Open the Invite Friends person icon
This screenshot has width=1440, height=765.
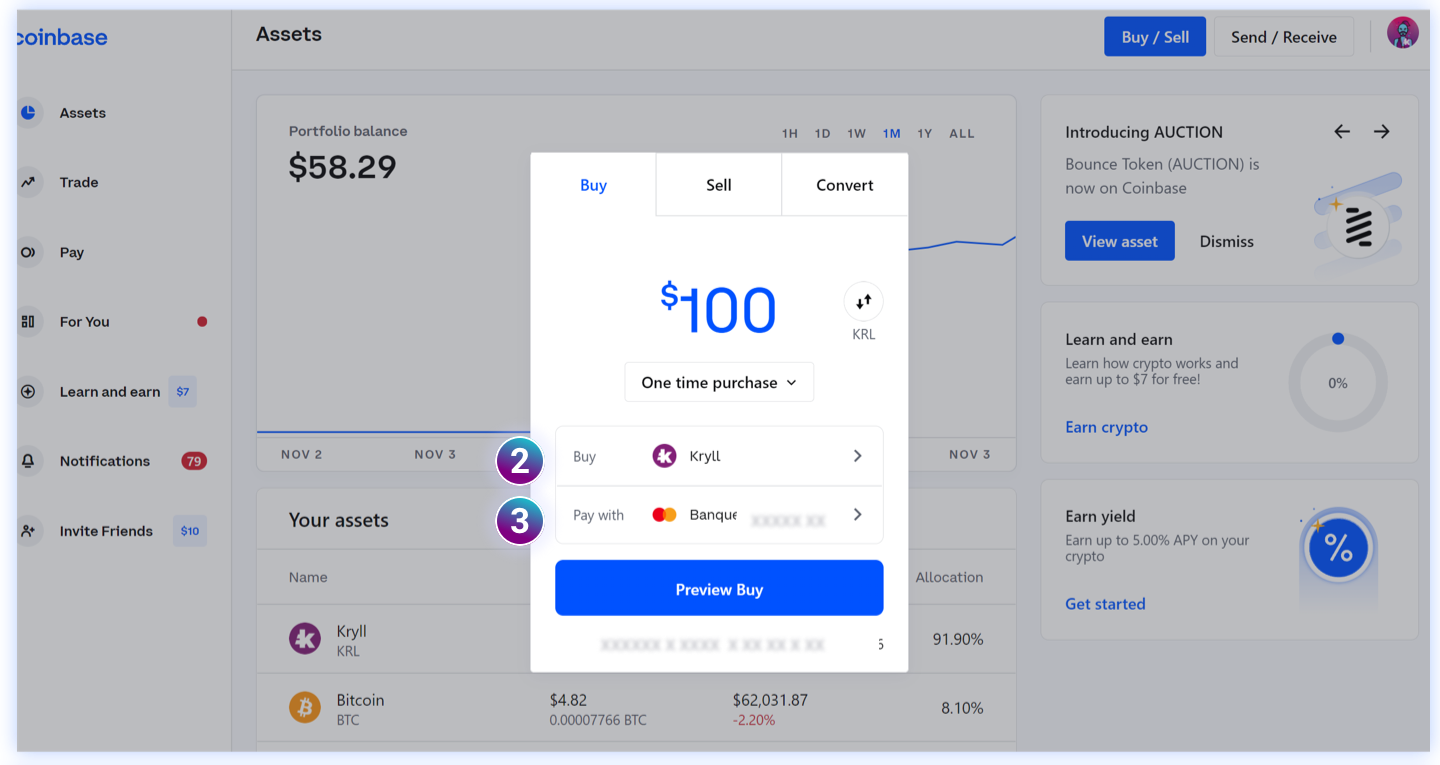coord(28,531)
